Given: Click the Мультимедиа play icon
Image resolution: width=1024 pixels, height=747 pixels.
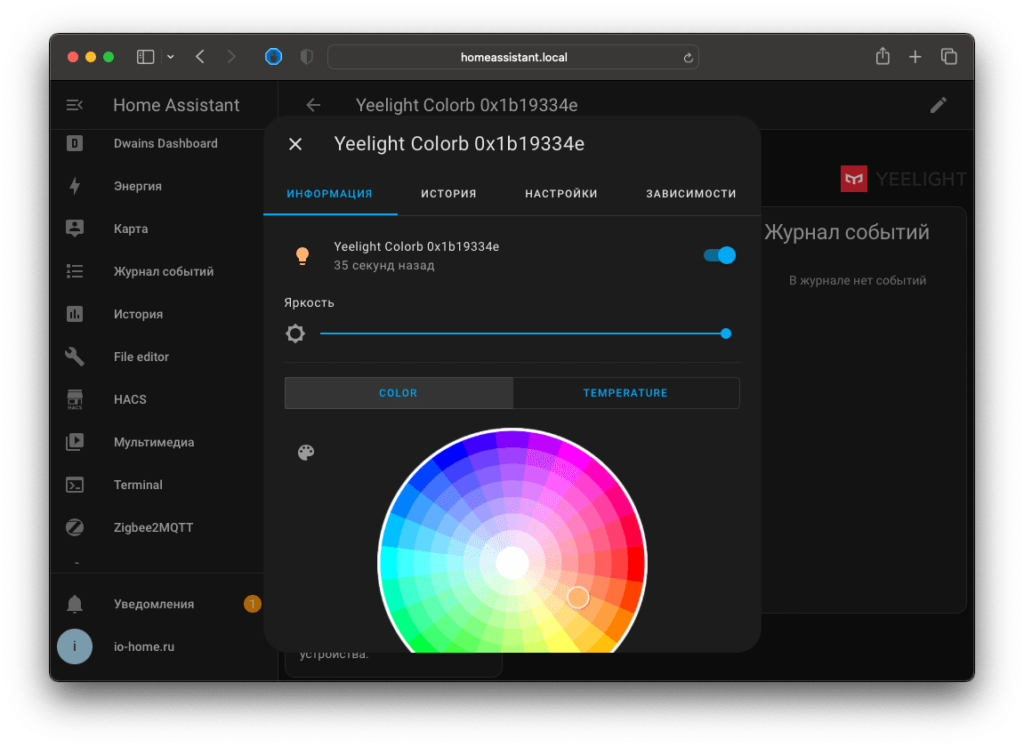Looking at the screenshot, I should 74,442.
